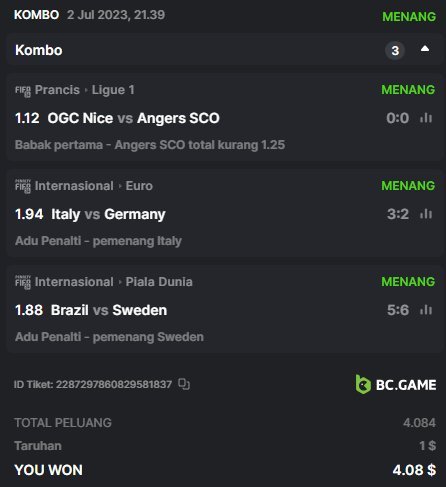Click the BC.GAME logo
This screenshot has height=487, width=446.
[x=396, y=385]
